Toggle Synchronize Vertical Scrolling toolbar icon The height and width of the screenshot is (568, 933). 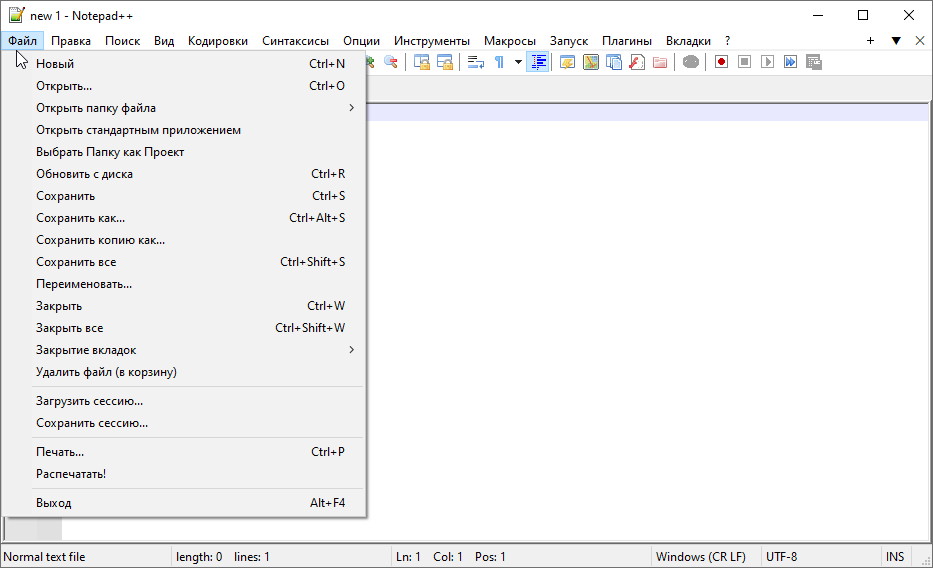point(422,62)
